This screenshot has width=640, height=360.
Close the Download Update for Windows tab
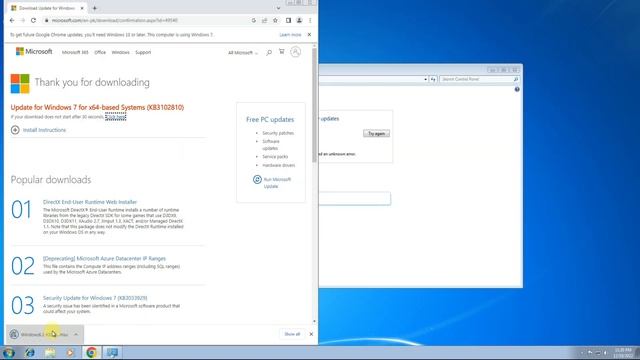click(x=82, y=8)
